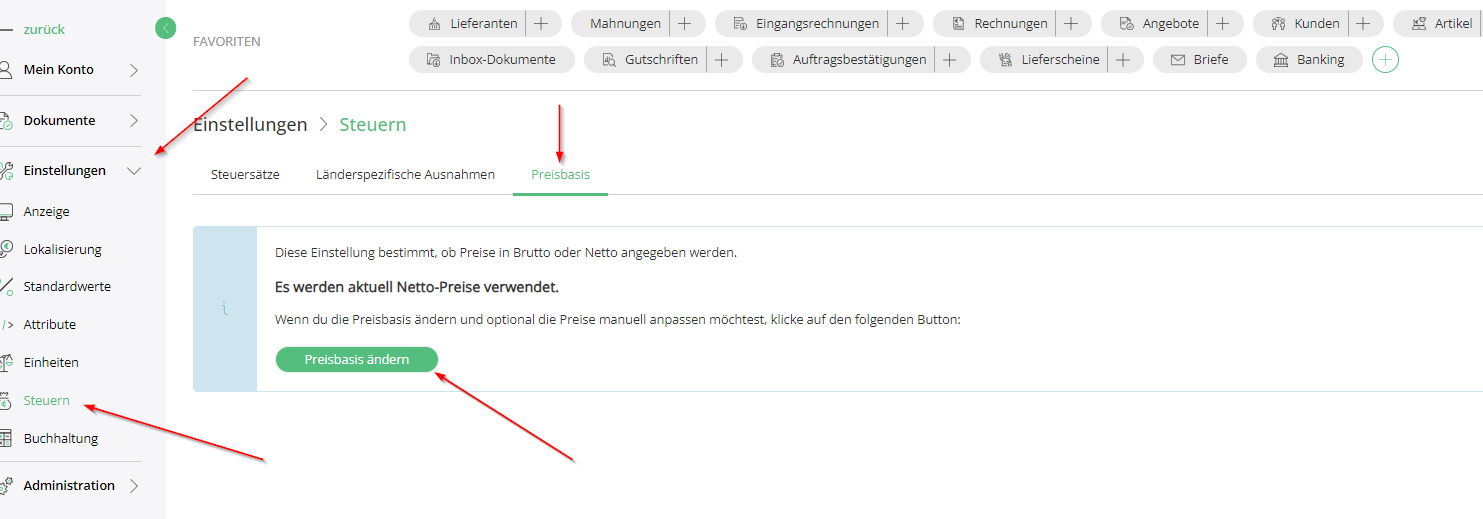Open Inbox-Dokumente favorite
Screen dimensions: 1483x519
click(x=492, y=60)
